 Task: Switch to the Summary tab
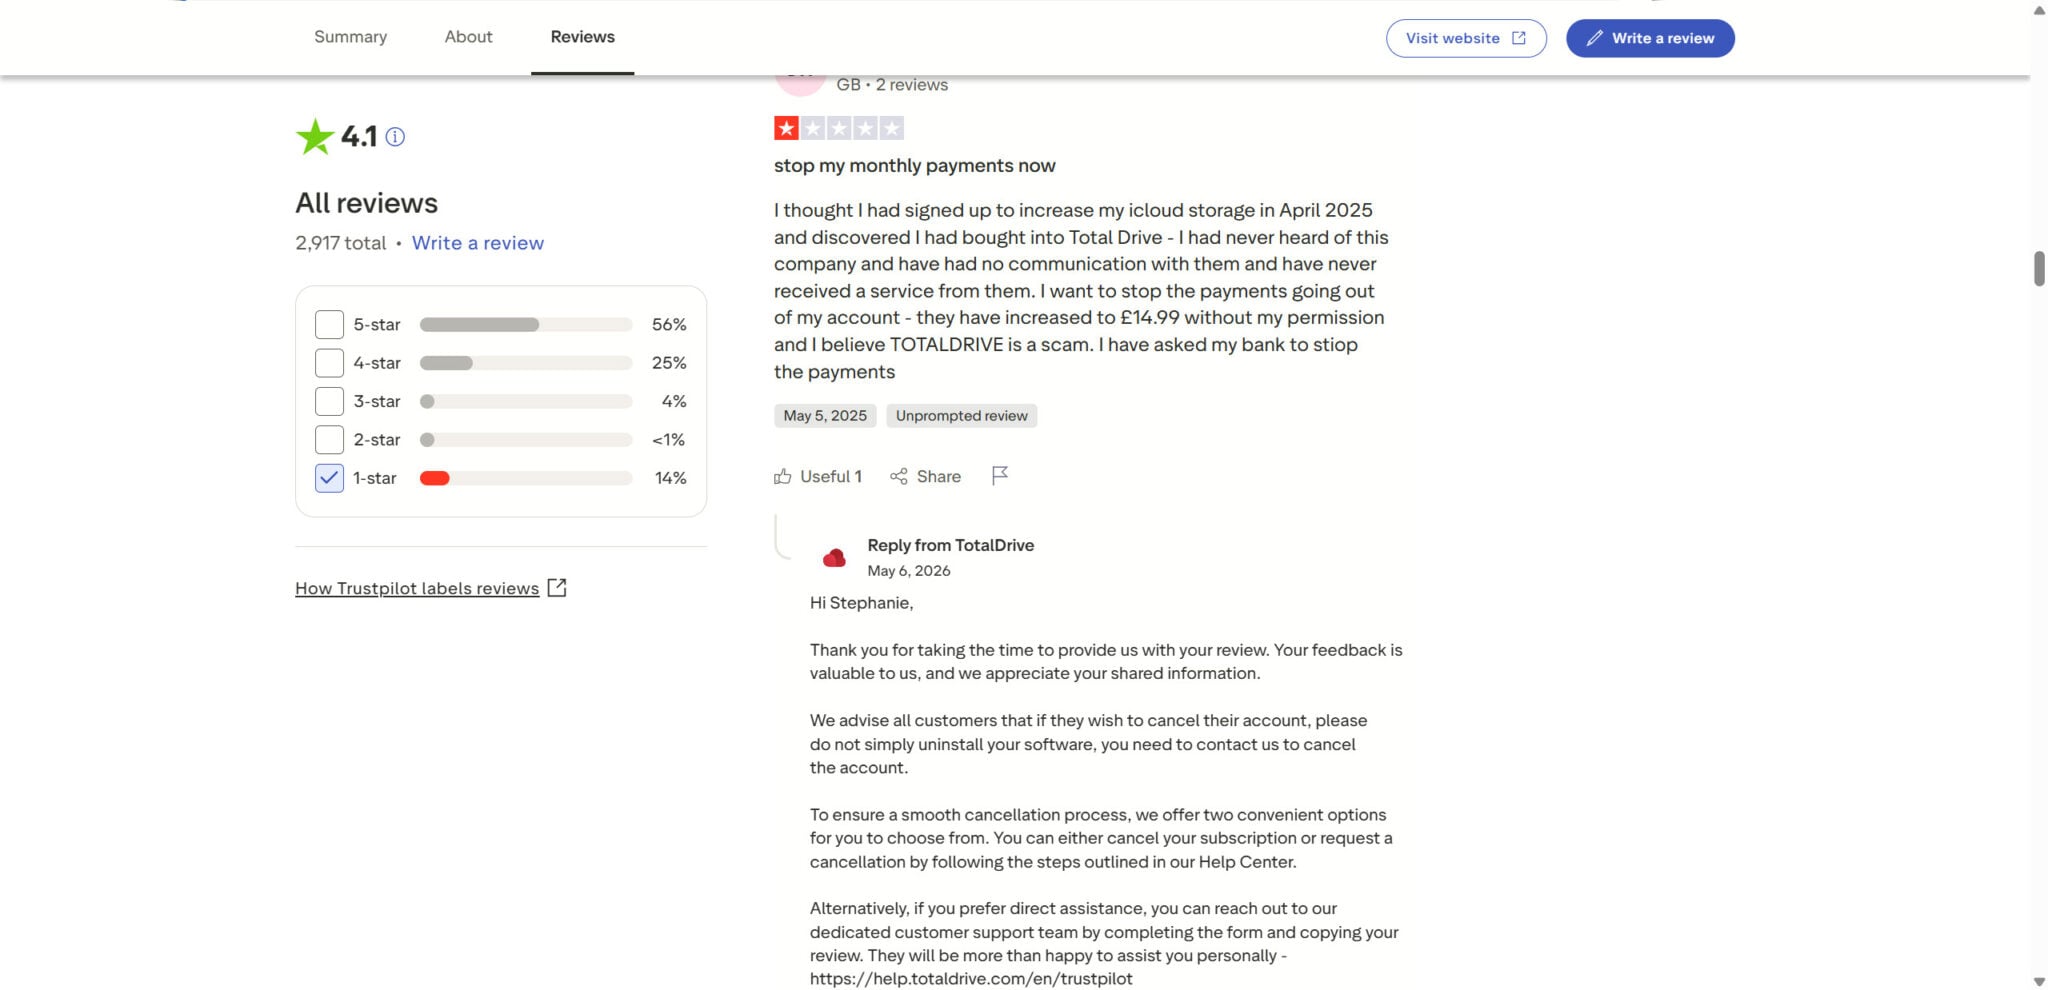(x=350, y=37)
